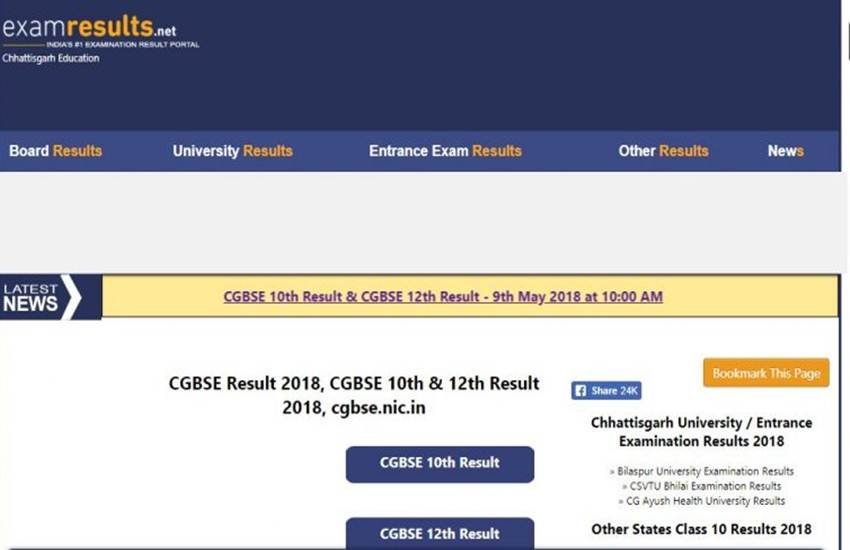This screenshot has height=550, width=850.
Task: Click the Other States Class 10 Results heading
Action: click(701, 529)
